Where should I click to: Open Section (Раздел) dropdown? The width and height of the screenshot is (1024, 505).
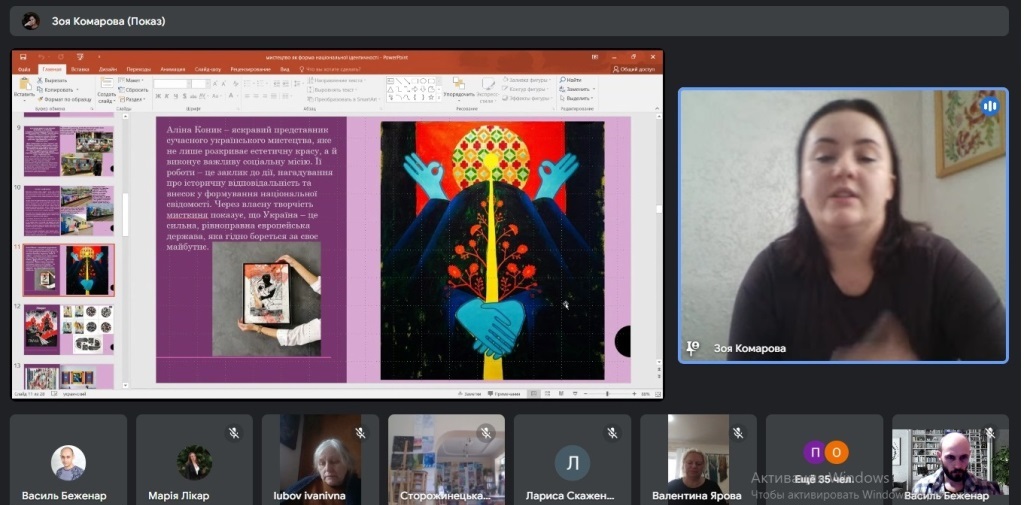coord(133,99)
